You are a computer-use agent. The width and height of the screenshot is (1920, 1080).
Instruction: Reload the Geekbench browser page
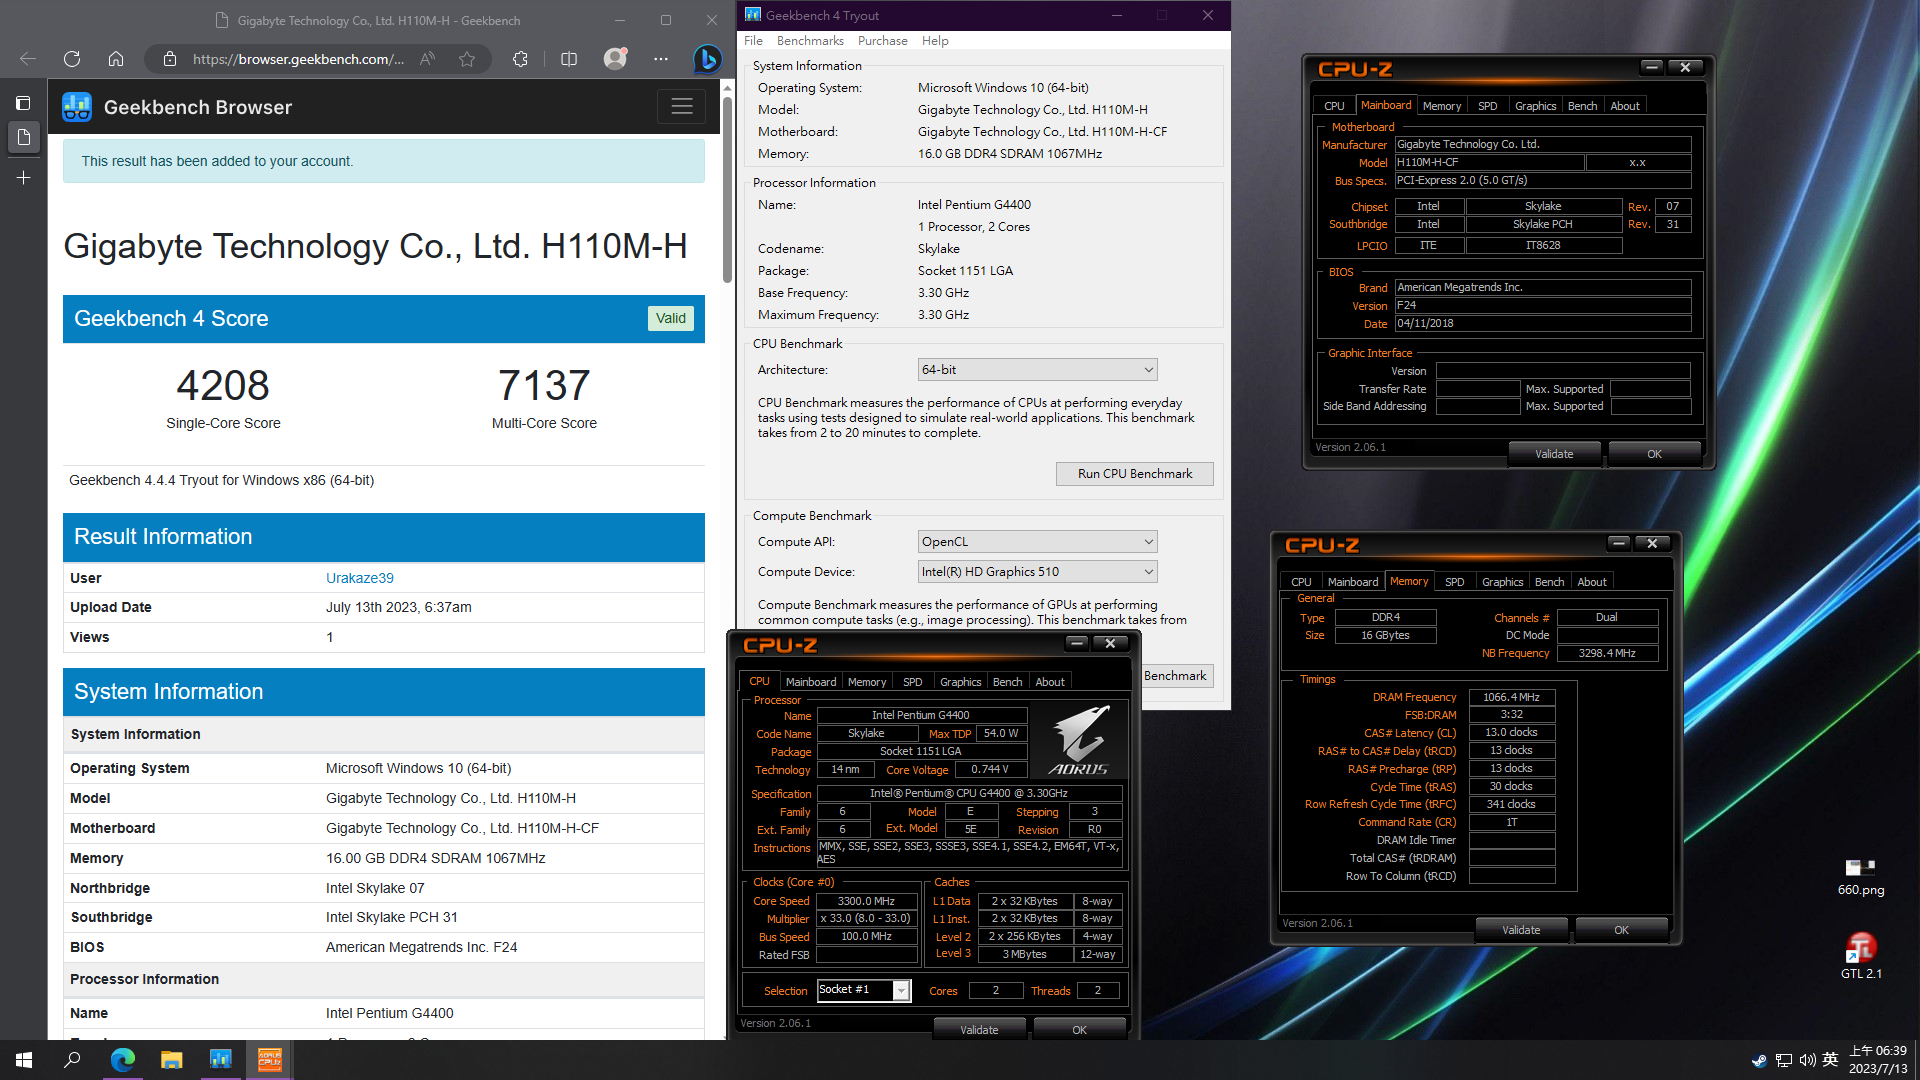72,59
